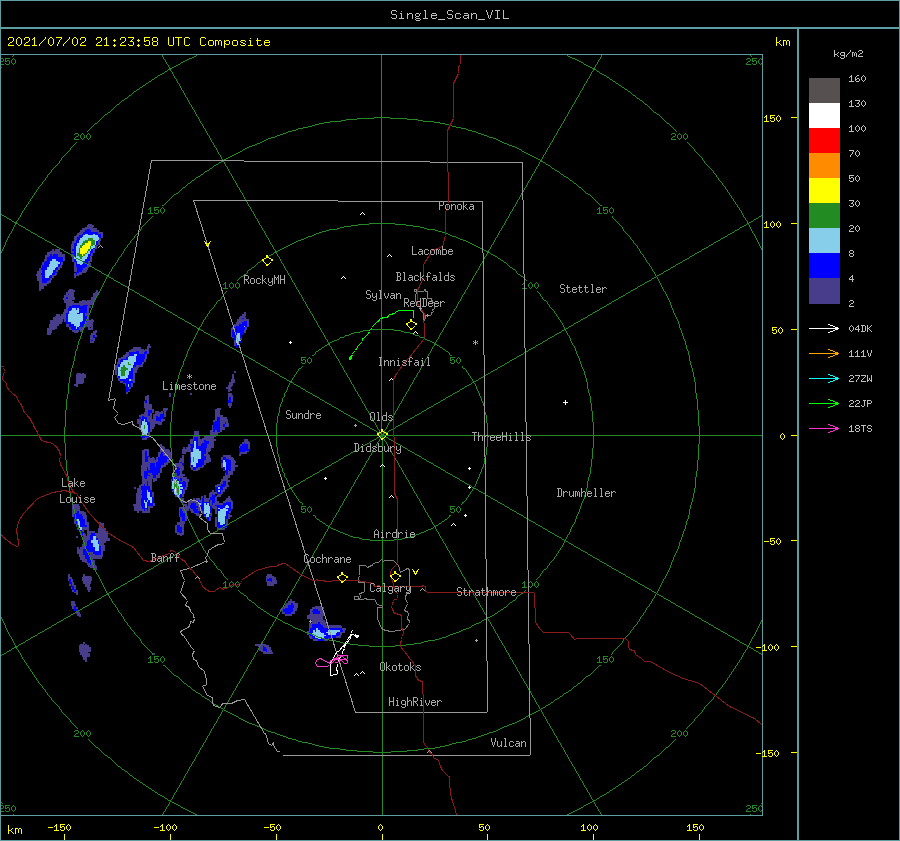Click the green 22JP track arrow in legend
The width and height of the screenshot is (900, 841).
[824, 404]
